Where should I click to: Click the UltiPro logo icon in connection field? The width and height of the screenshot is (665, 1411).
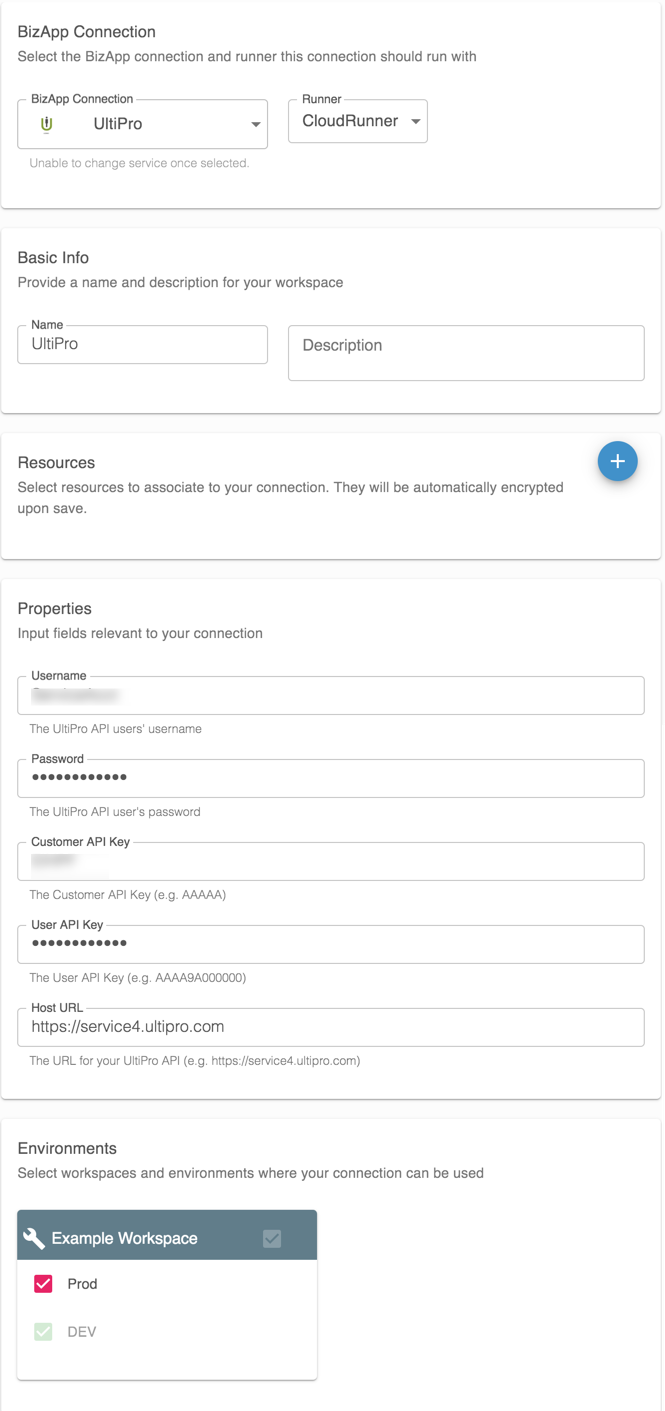pyautogui.click(x=46, y=124)
